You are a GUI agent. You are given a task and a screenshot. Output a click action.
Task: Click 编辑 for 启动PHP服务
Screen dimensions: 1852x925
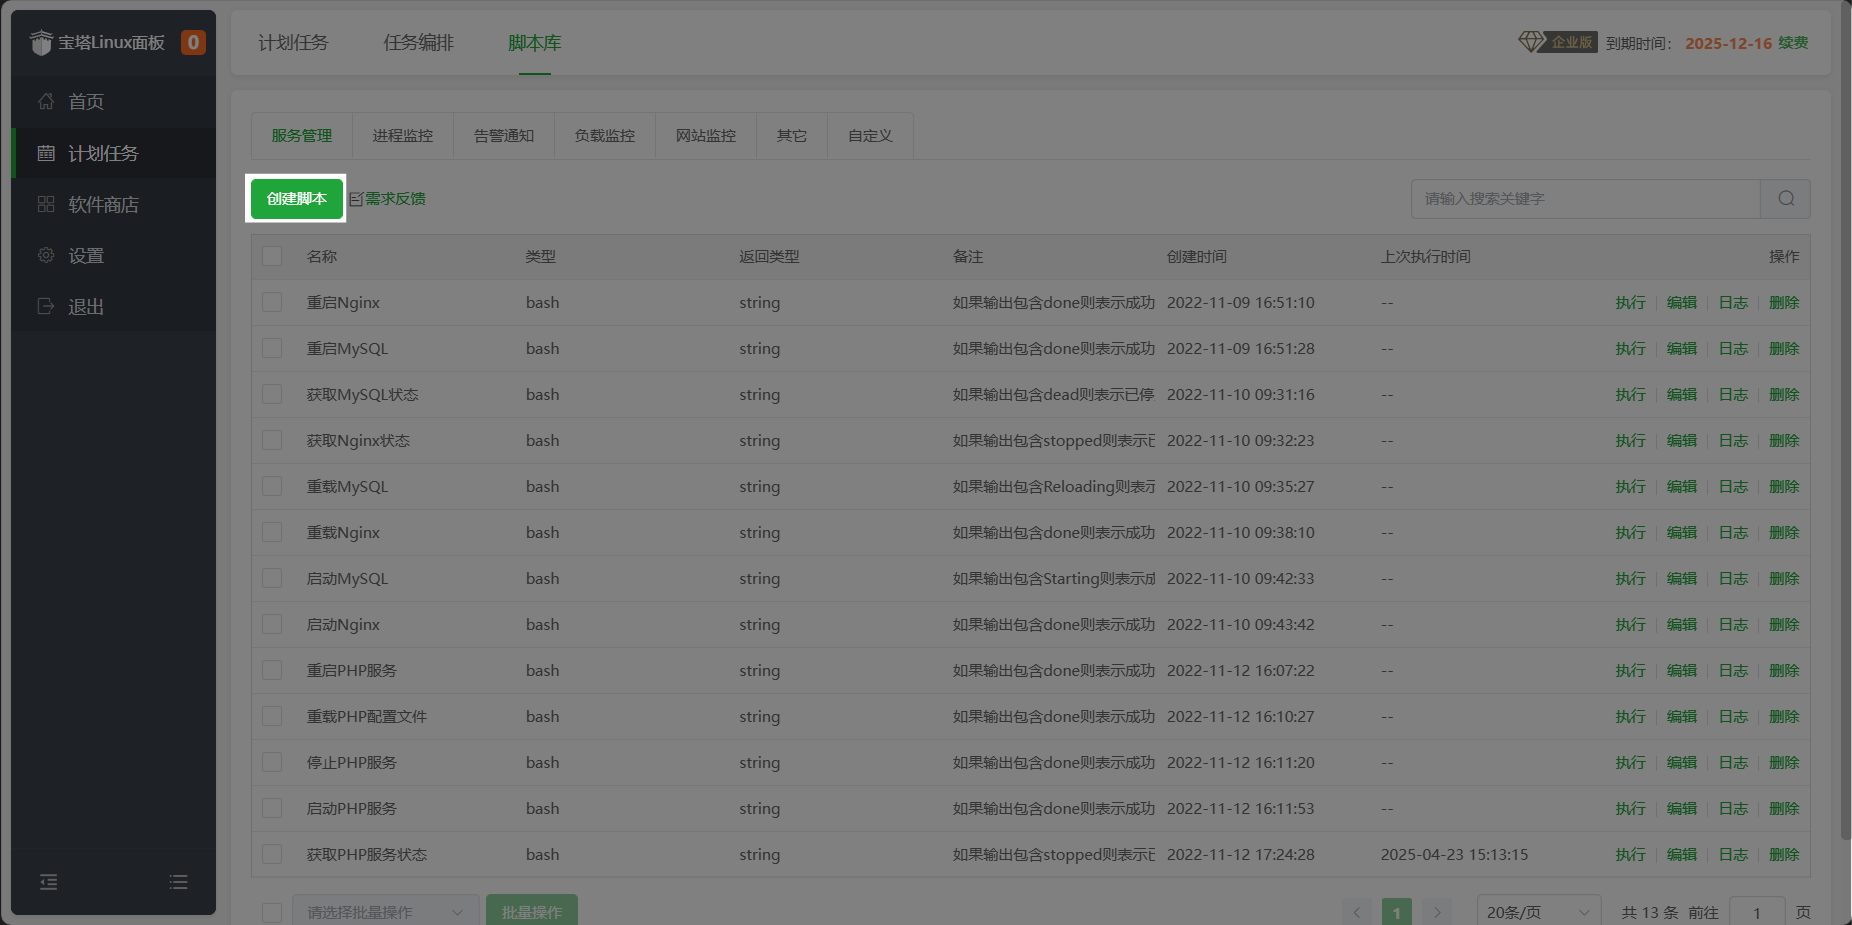[x=1682, y=808]
